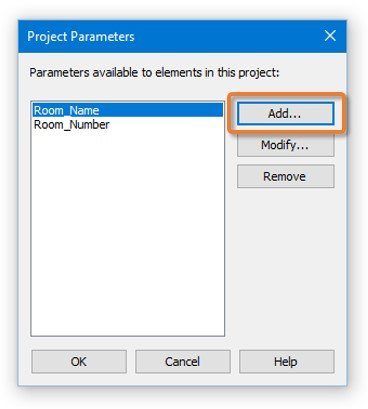Remove the selected project parameter
This screenshot has width=368, height=409.
click(x=285, y=176)
